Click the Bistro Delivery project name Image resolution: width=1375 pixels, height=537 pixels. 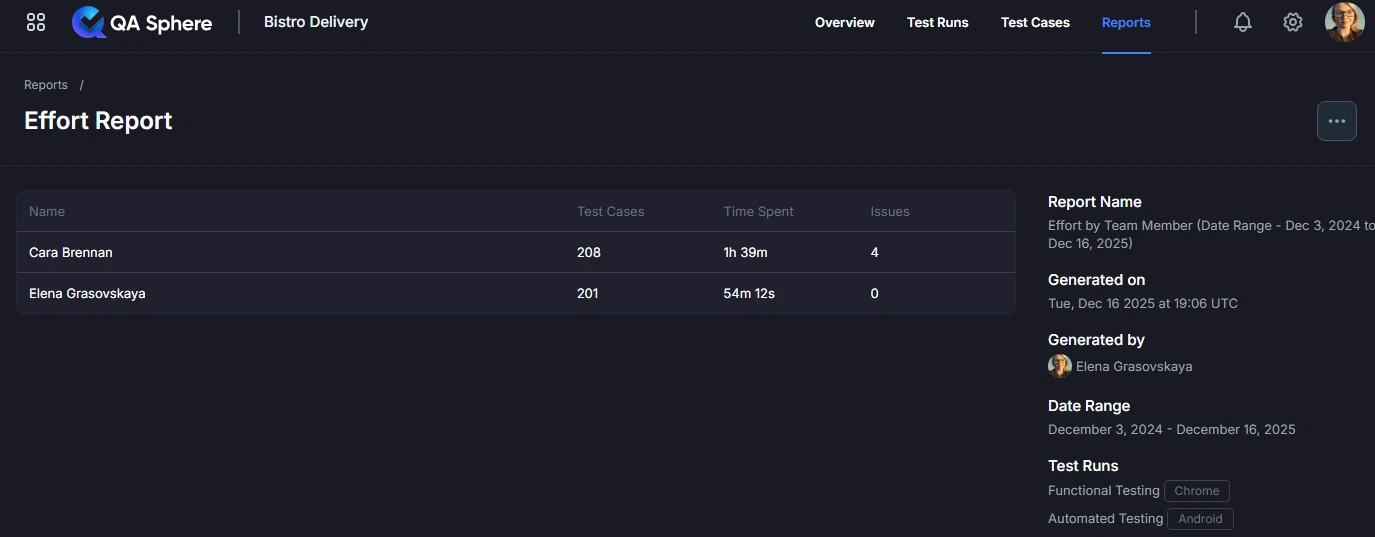[x=316, y=21]
